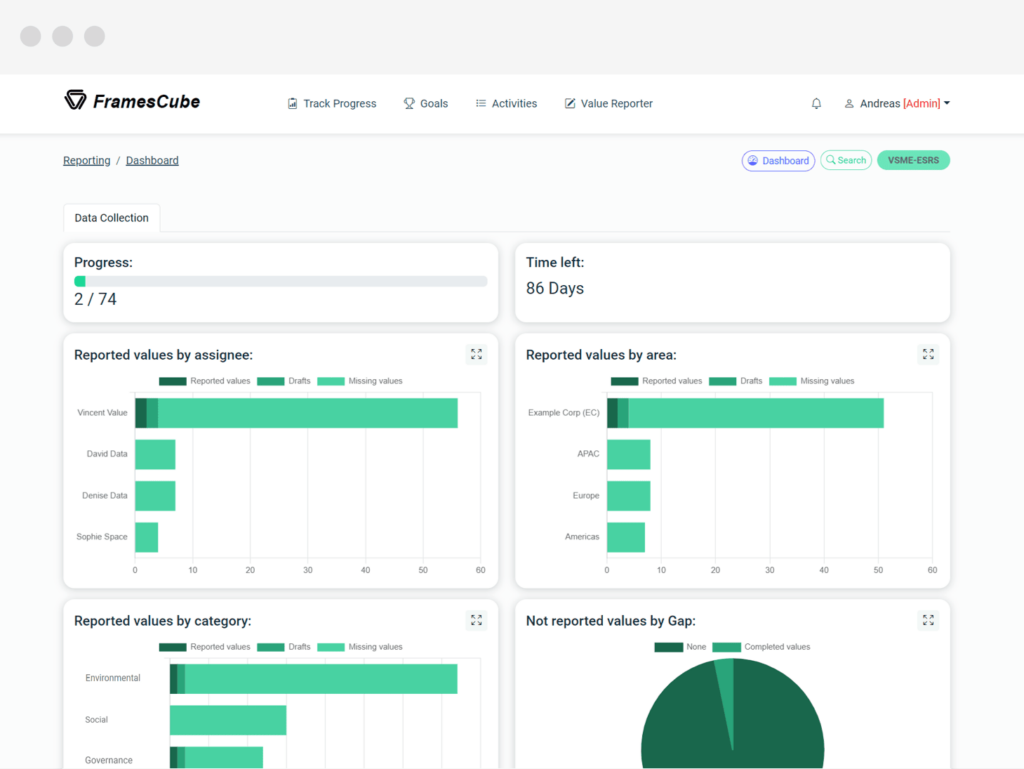Toggle None legend in Gap pie chart

coord(680,647)
